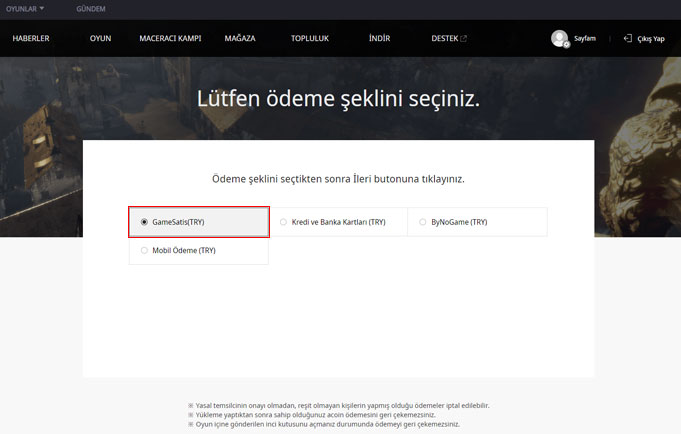The height and width of the screenshot is (434, 681).
Task: Open the OYUN menu item
Action: coord(100,39)
